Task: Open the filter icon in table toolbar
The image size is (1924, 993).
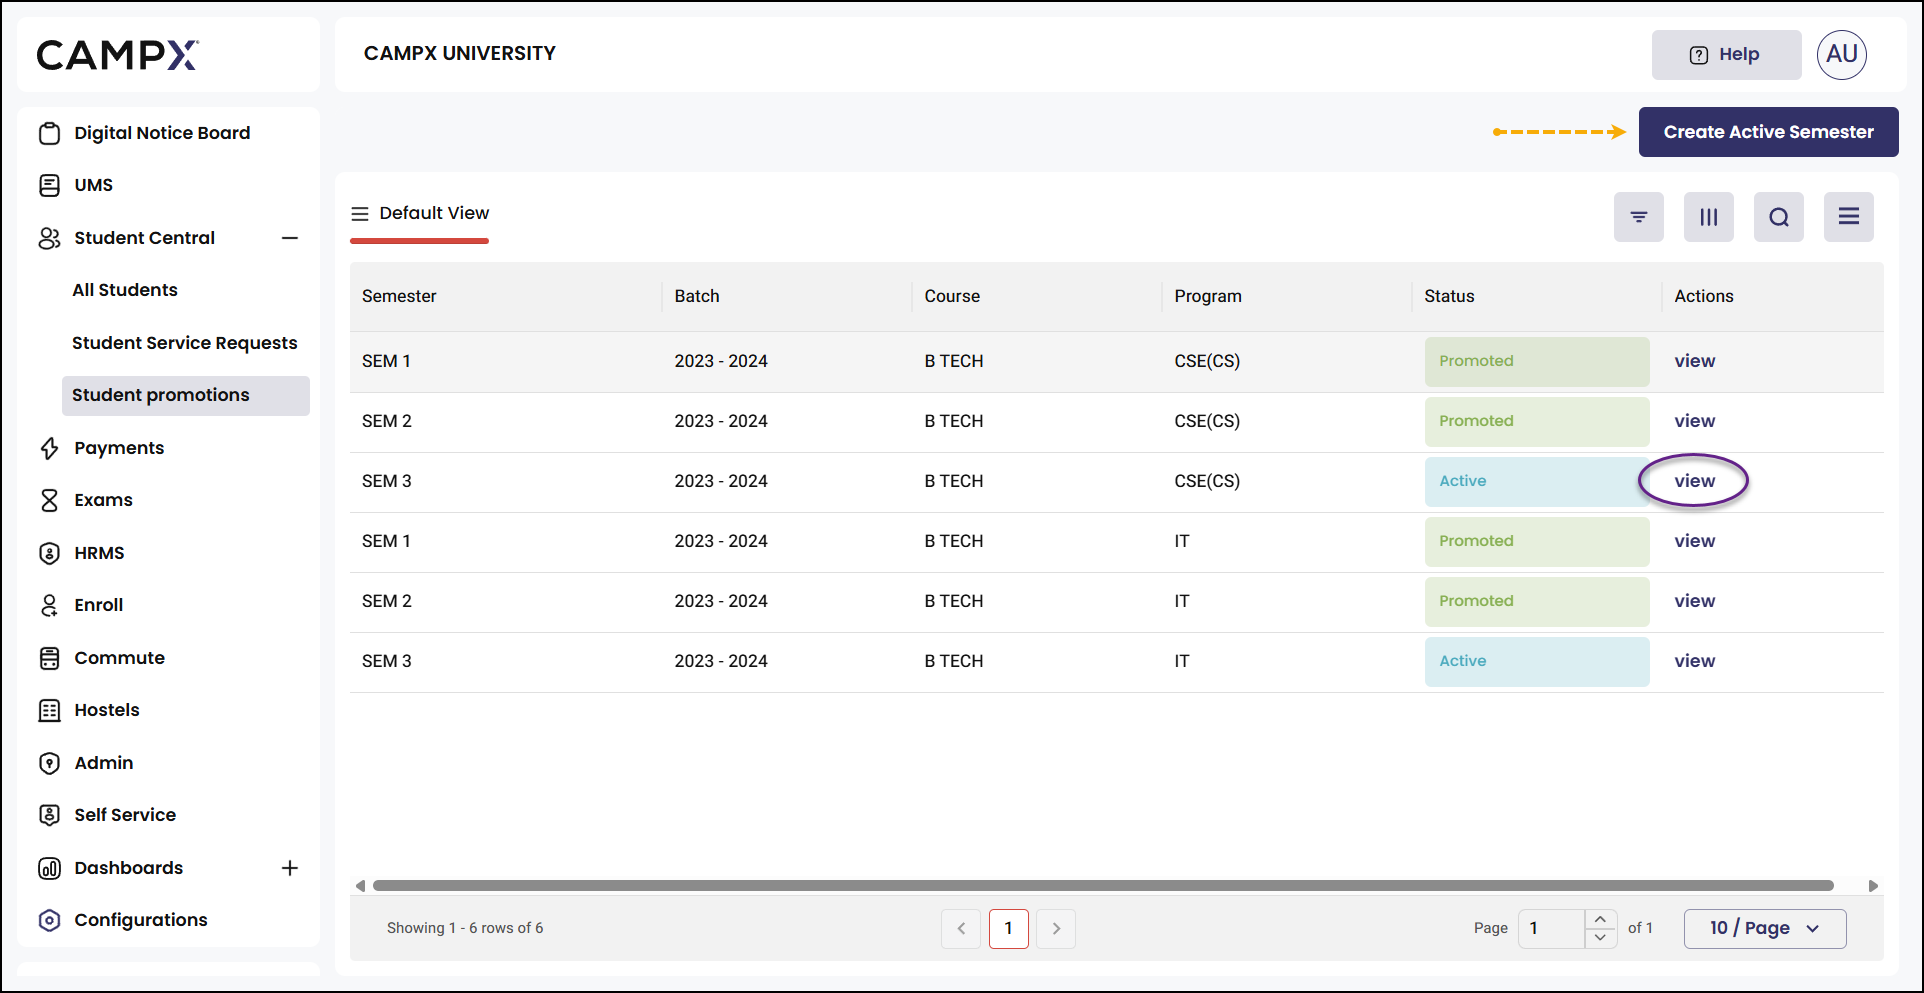Action: pyautogui.click(x=1639, y=217)
